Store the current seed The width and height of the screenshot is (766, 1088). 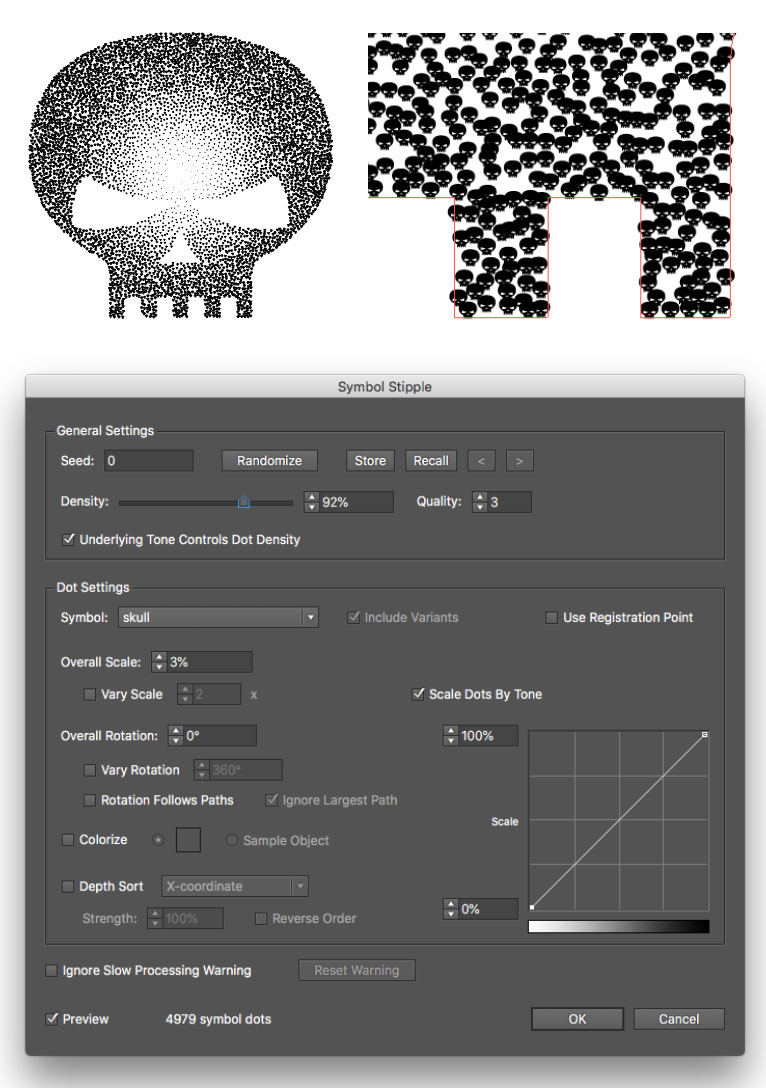(x=370, y=461)
